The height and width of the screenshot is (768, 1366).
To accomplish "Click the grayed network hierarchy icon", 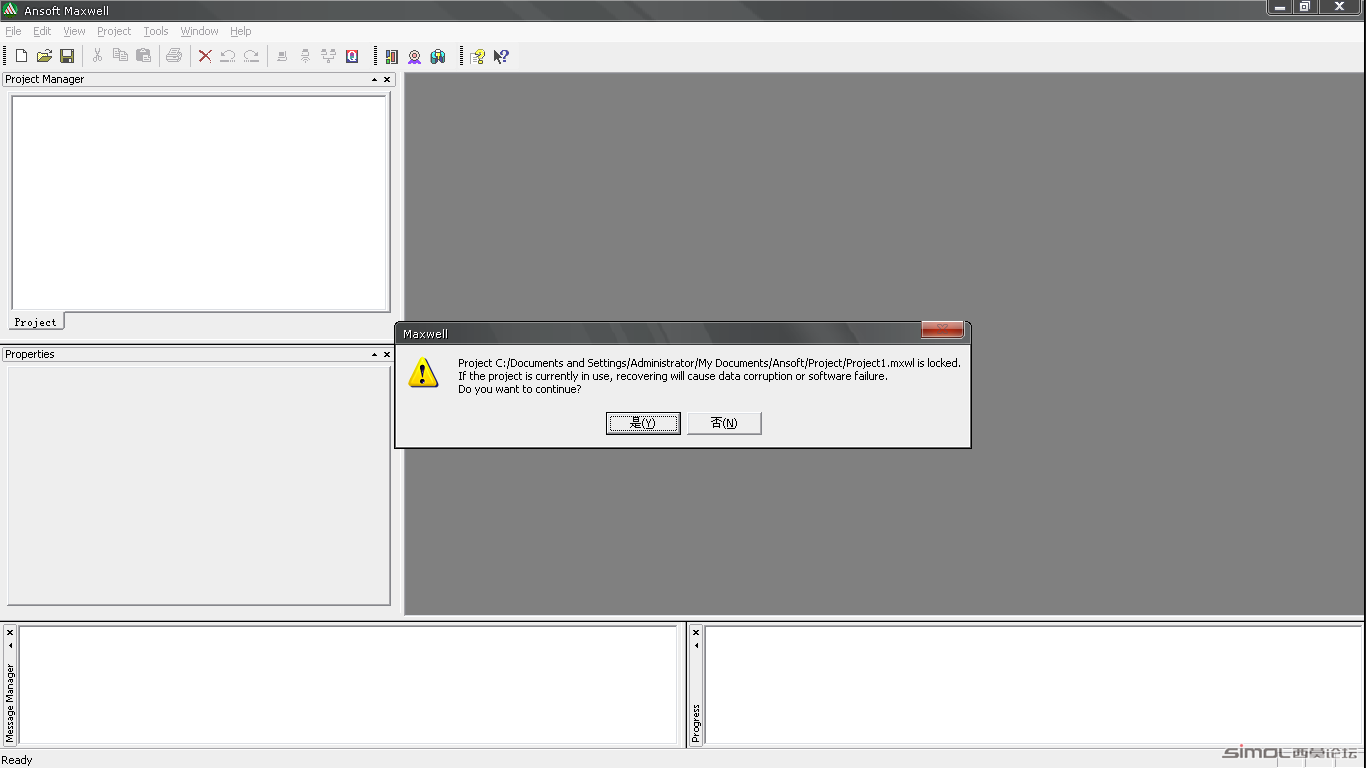I will point(328,56).
